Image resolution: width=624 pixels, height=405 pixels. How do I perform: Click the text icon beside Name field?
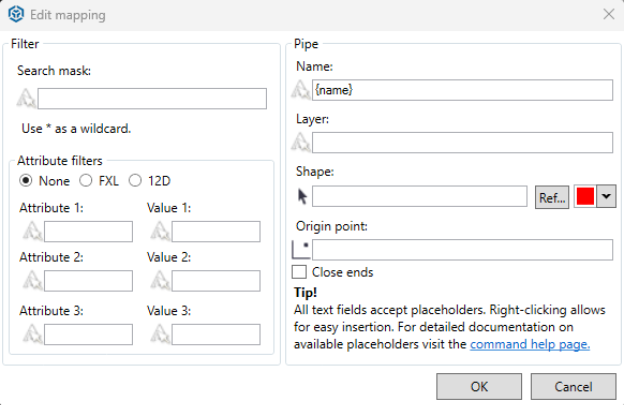(301, 90)
